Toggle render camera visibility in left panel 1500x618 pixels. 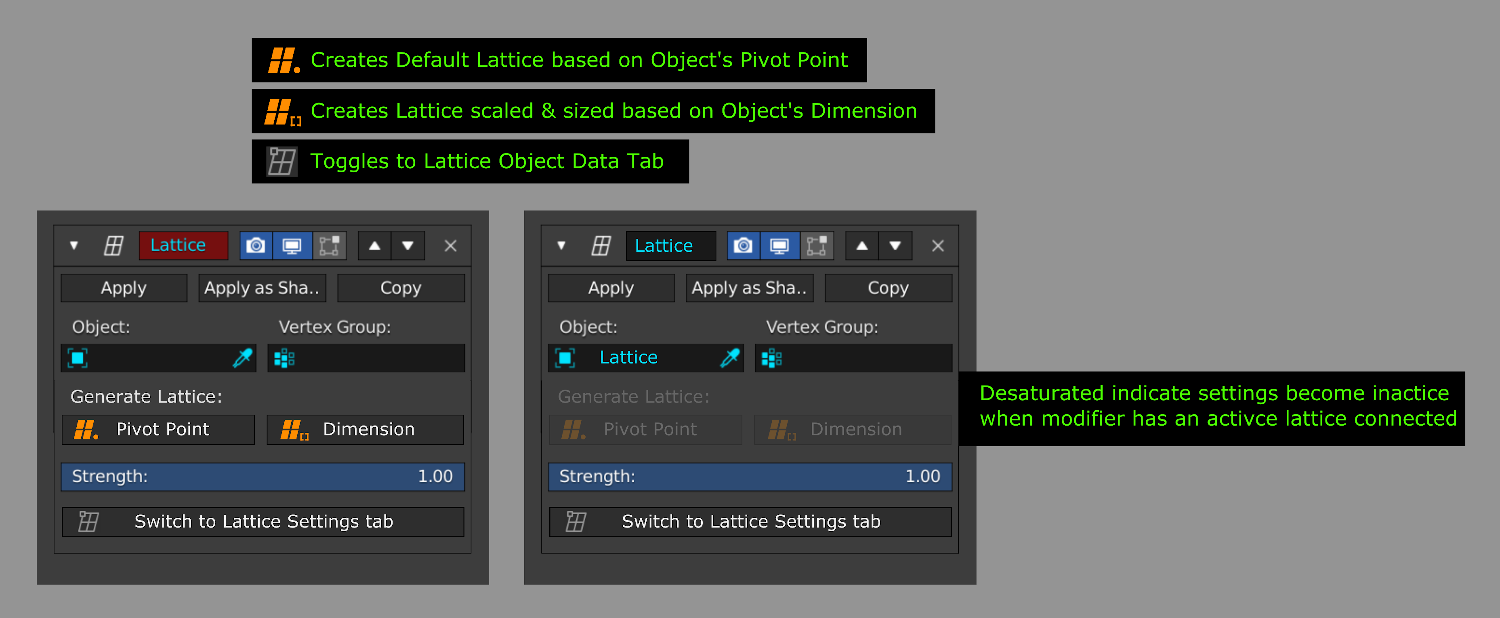(257, 246)
